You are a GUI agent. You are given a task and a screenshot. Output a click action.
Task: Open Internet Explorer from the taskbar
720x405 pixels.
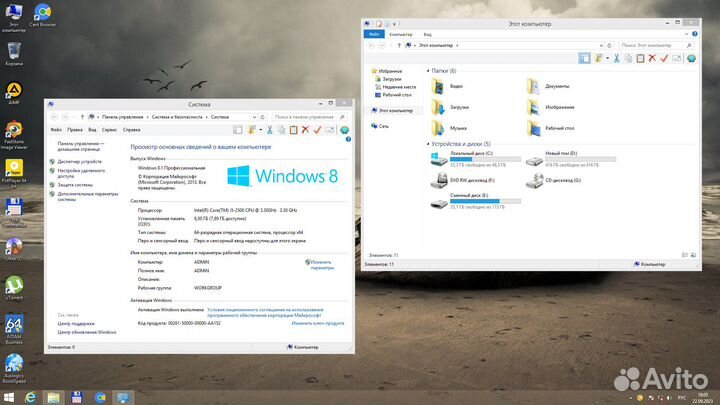pos(31,397)
